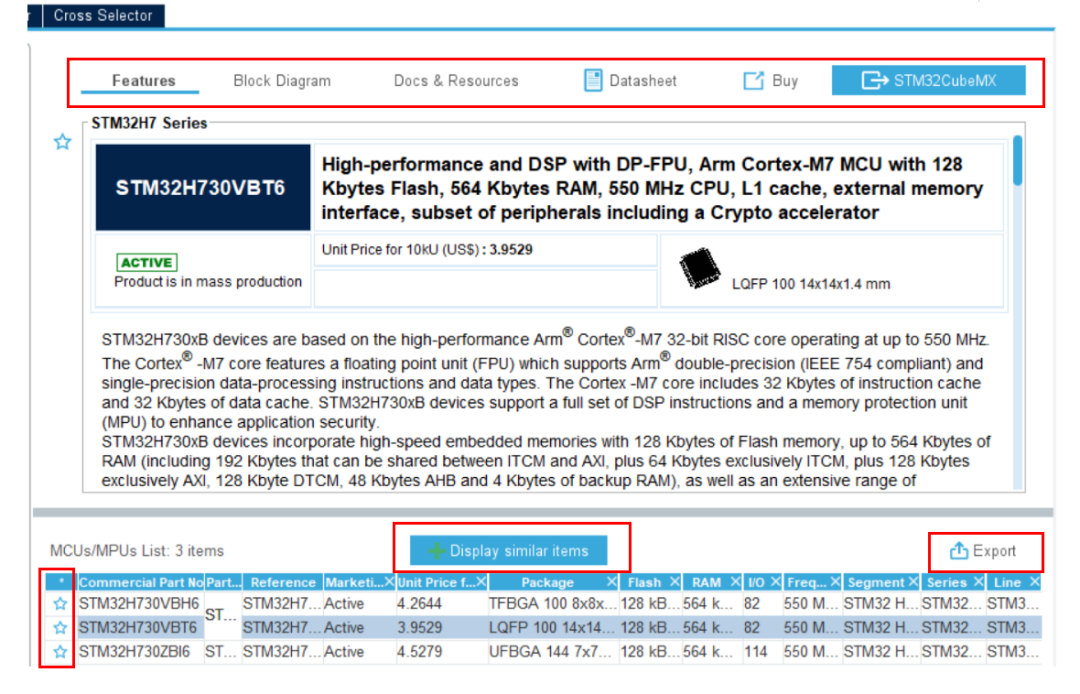Click the TFBGA 100 8x8 package cell
This screenshot has width=1080, height=694.
click(553, 604)
